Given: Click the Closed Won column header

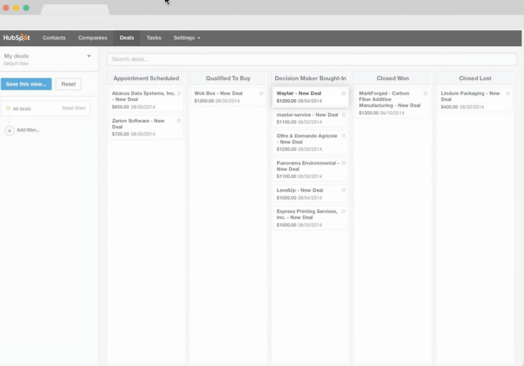Looking at the screenshot, I should (393, 78).
